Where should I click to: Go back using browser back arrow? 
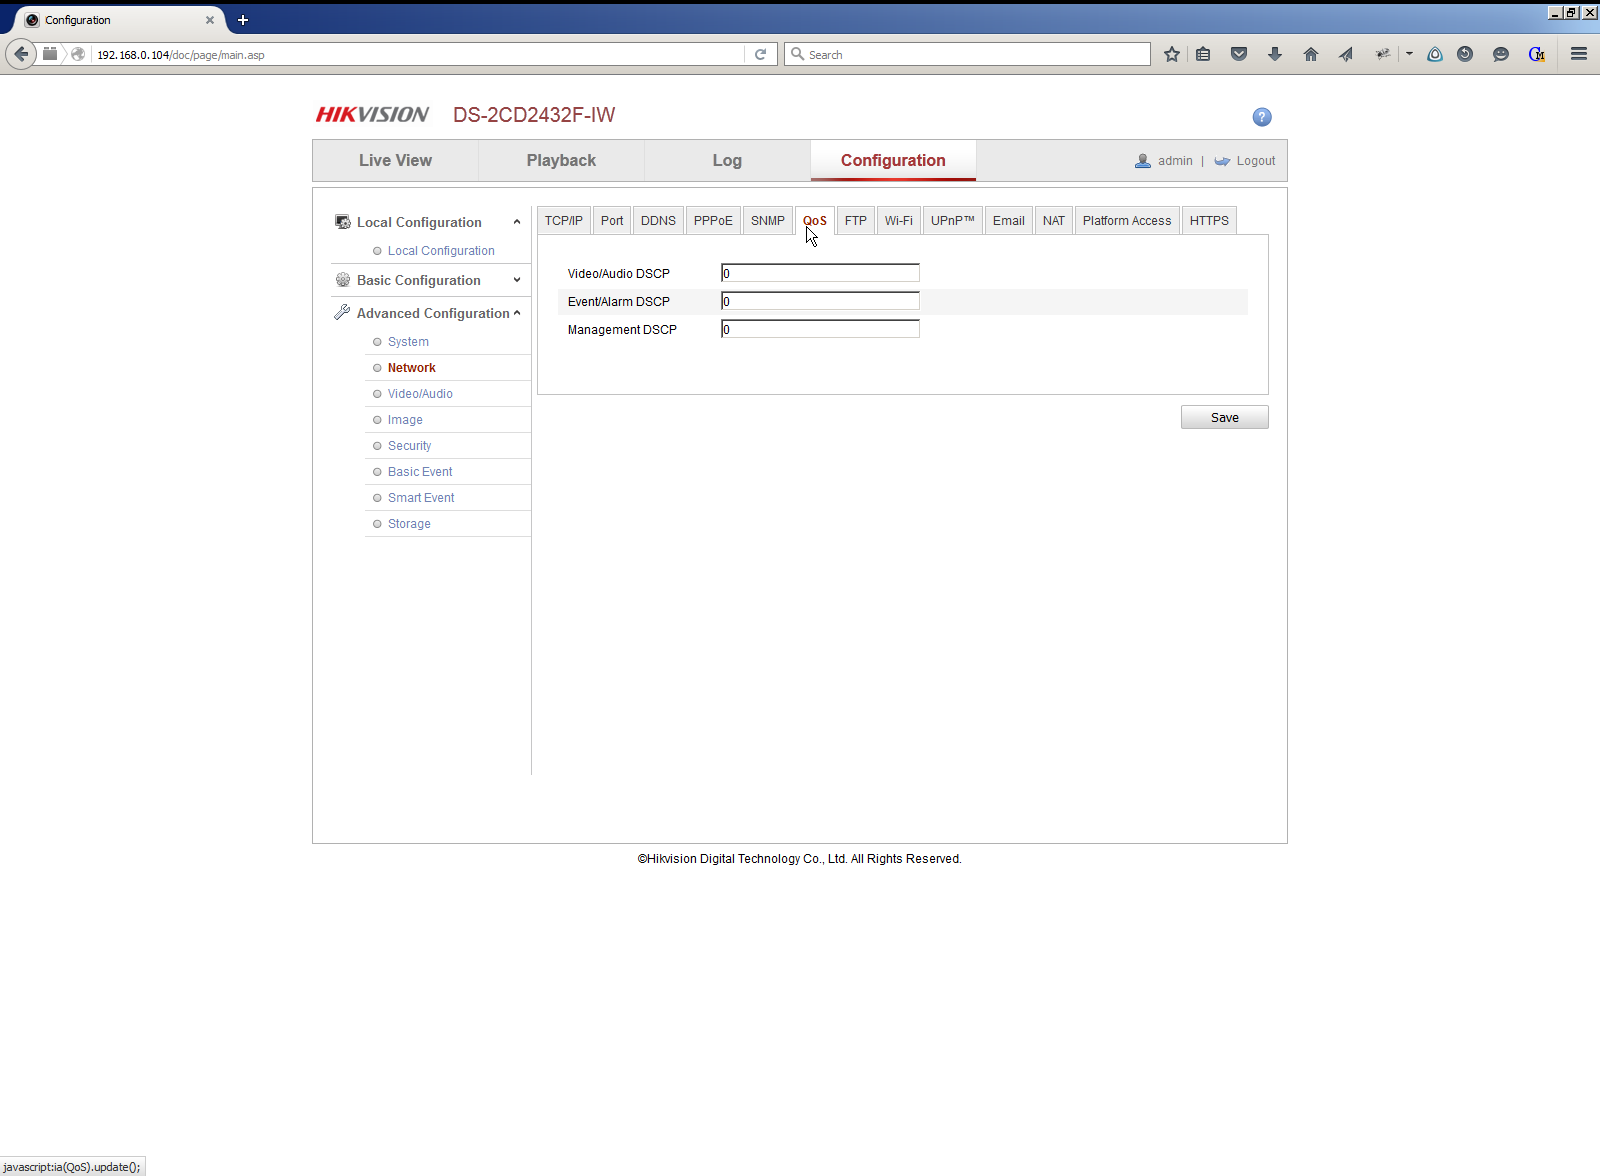click(21, 54)
